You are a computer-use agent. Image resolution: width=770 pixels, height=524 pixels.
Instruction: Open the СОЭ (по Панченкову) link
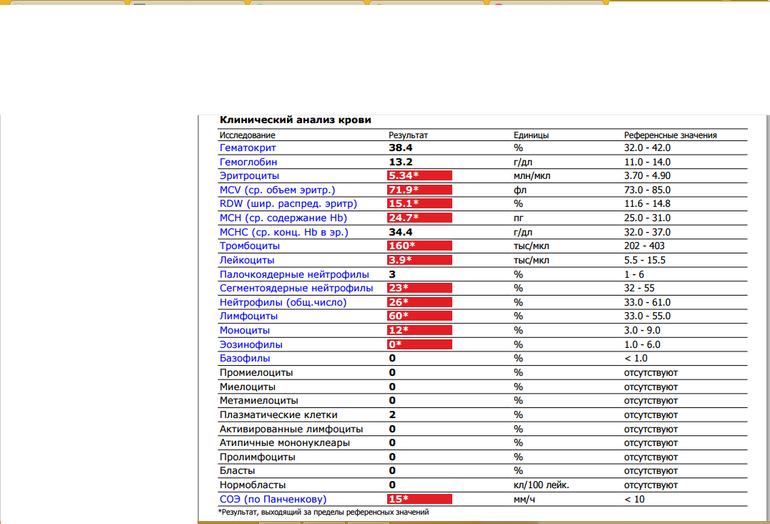[273, 498]
